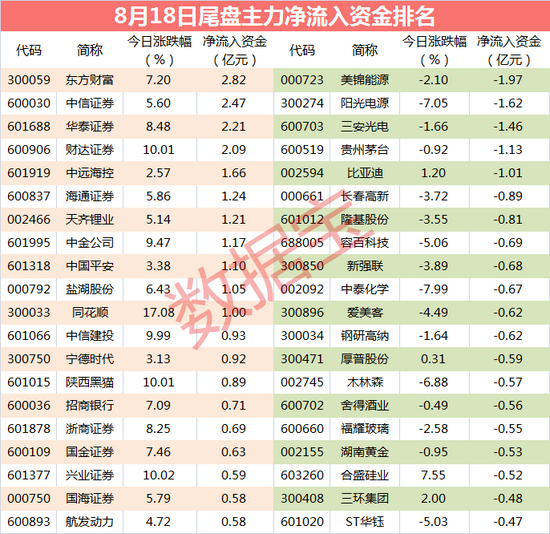
Task: Click stock code 600519
Action: tap(302, 150)
